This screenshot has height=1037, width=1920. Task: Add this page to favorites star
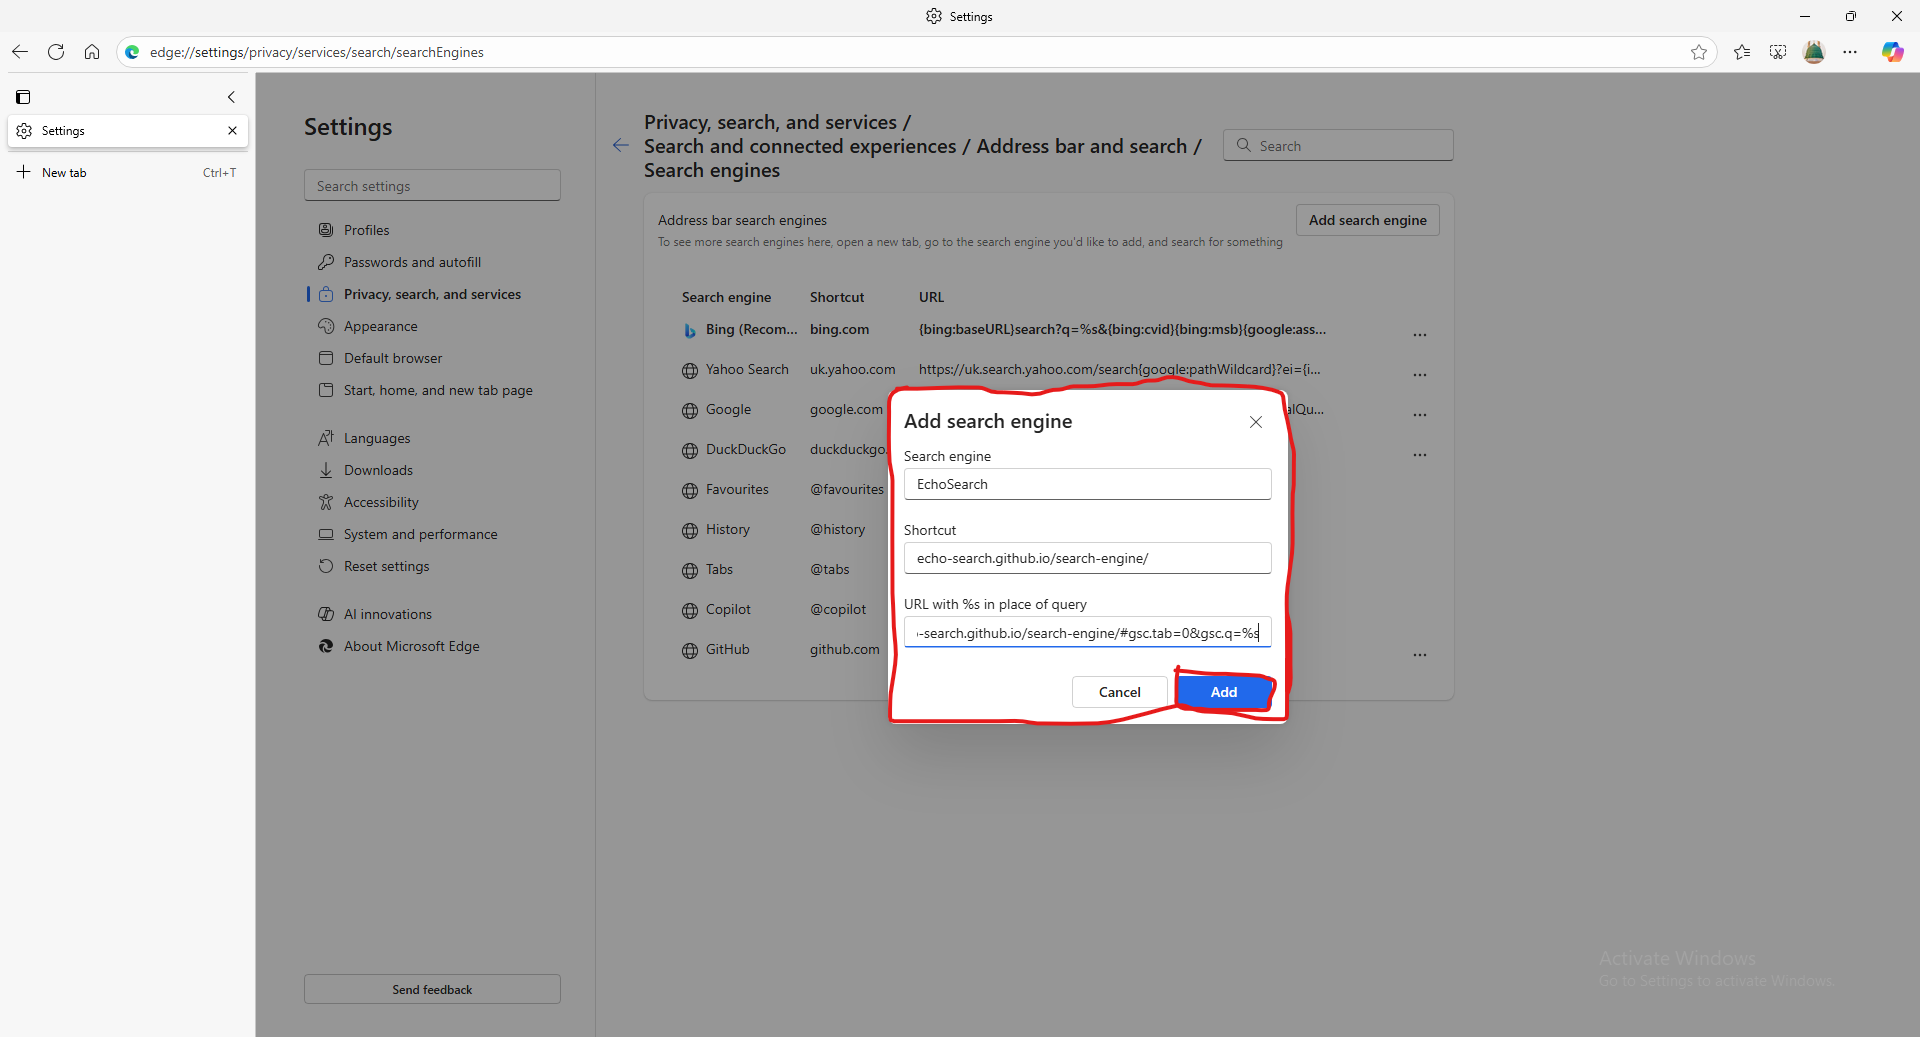(1699, 52)
